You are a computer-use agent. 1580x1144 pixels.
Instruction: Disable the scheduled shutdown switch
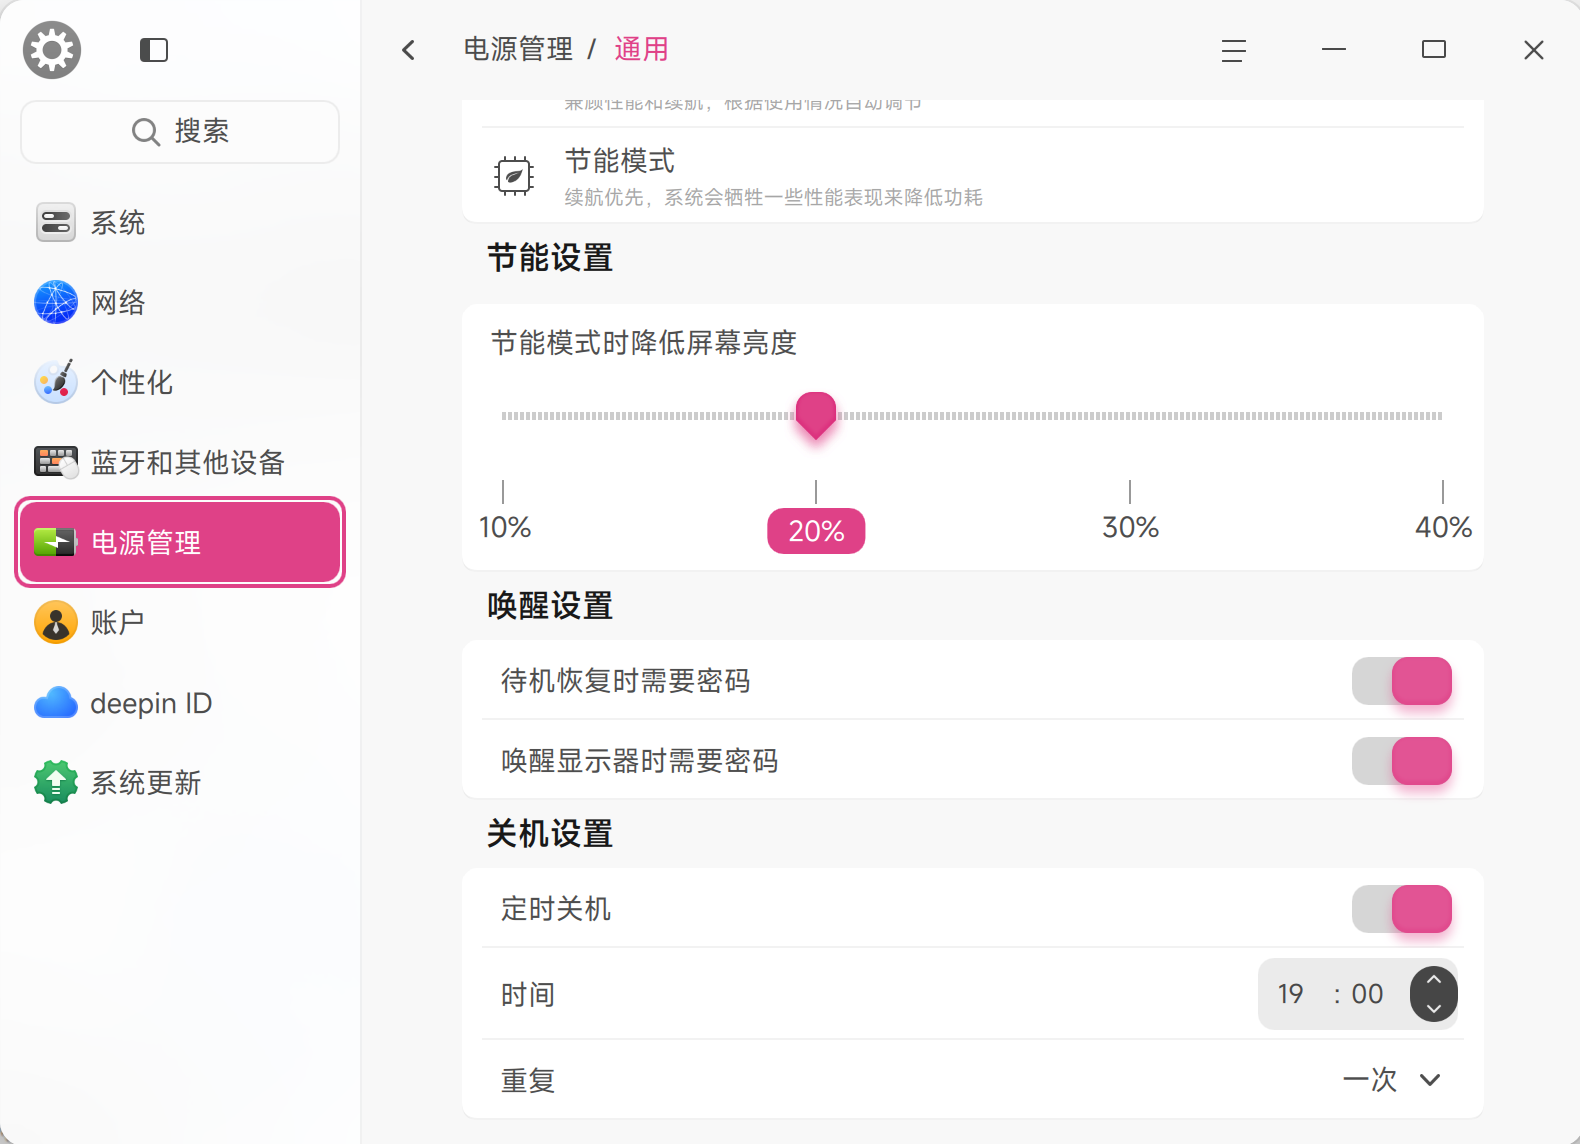point(1401,909)
